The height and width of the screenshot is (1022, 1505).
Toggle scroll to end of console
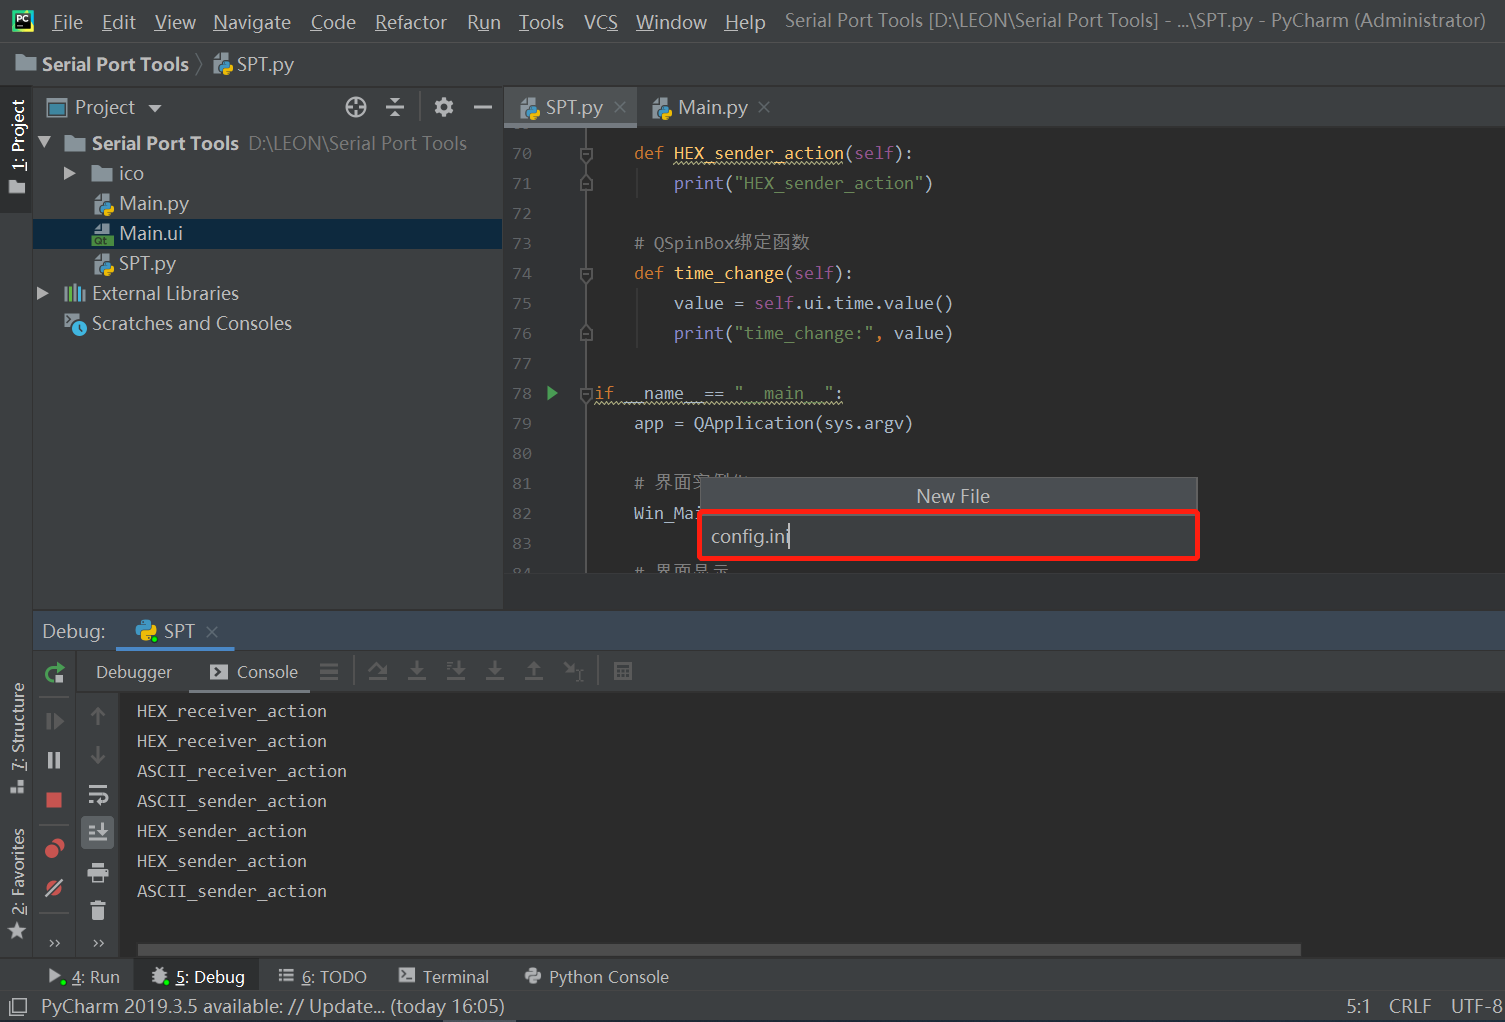coord(98,832)
